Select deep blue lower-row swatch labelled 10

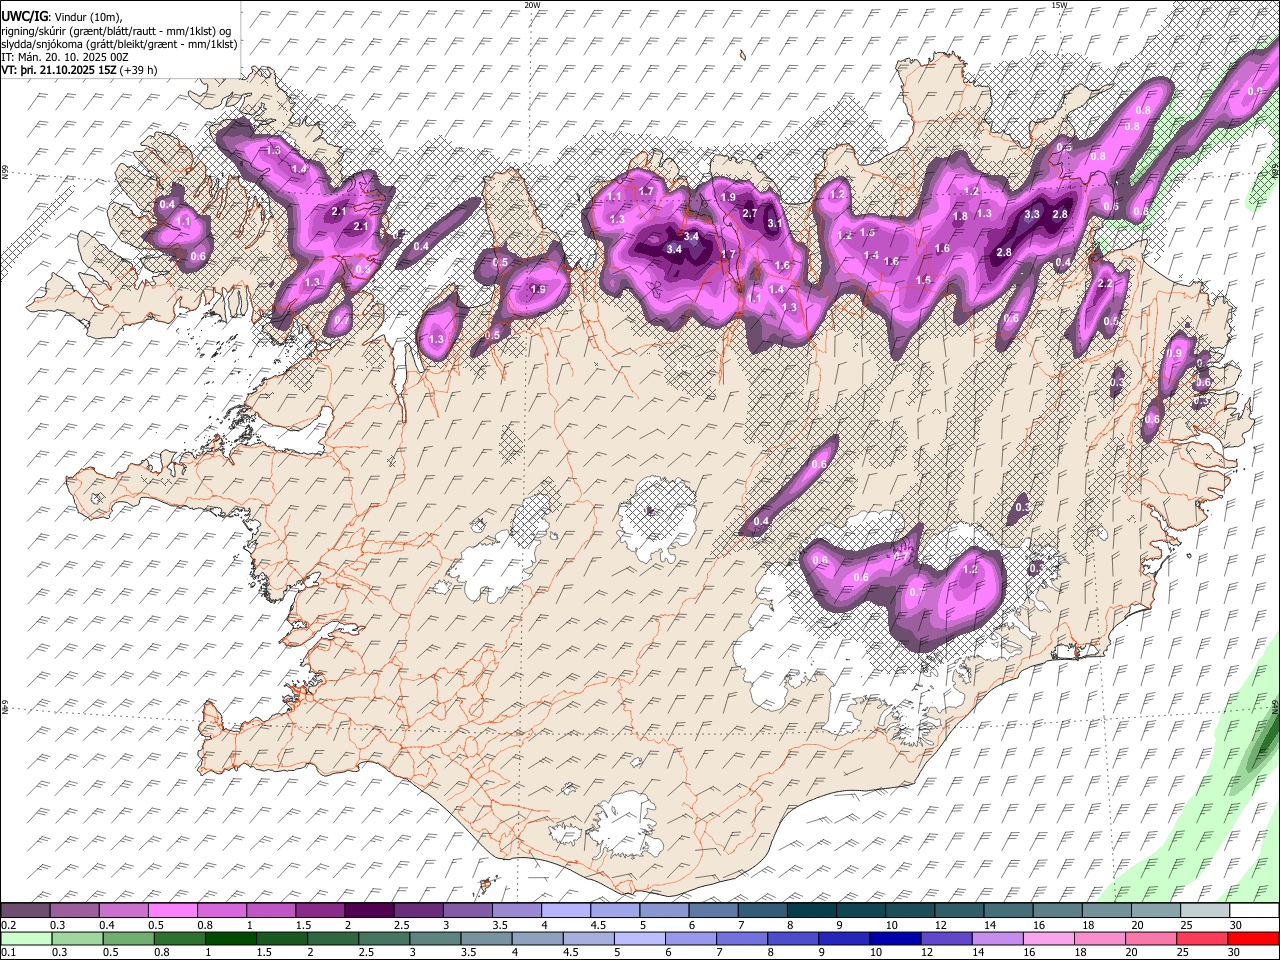(896, 938)
